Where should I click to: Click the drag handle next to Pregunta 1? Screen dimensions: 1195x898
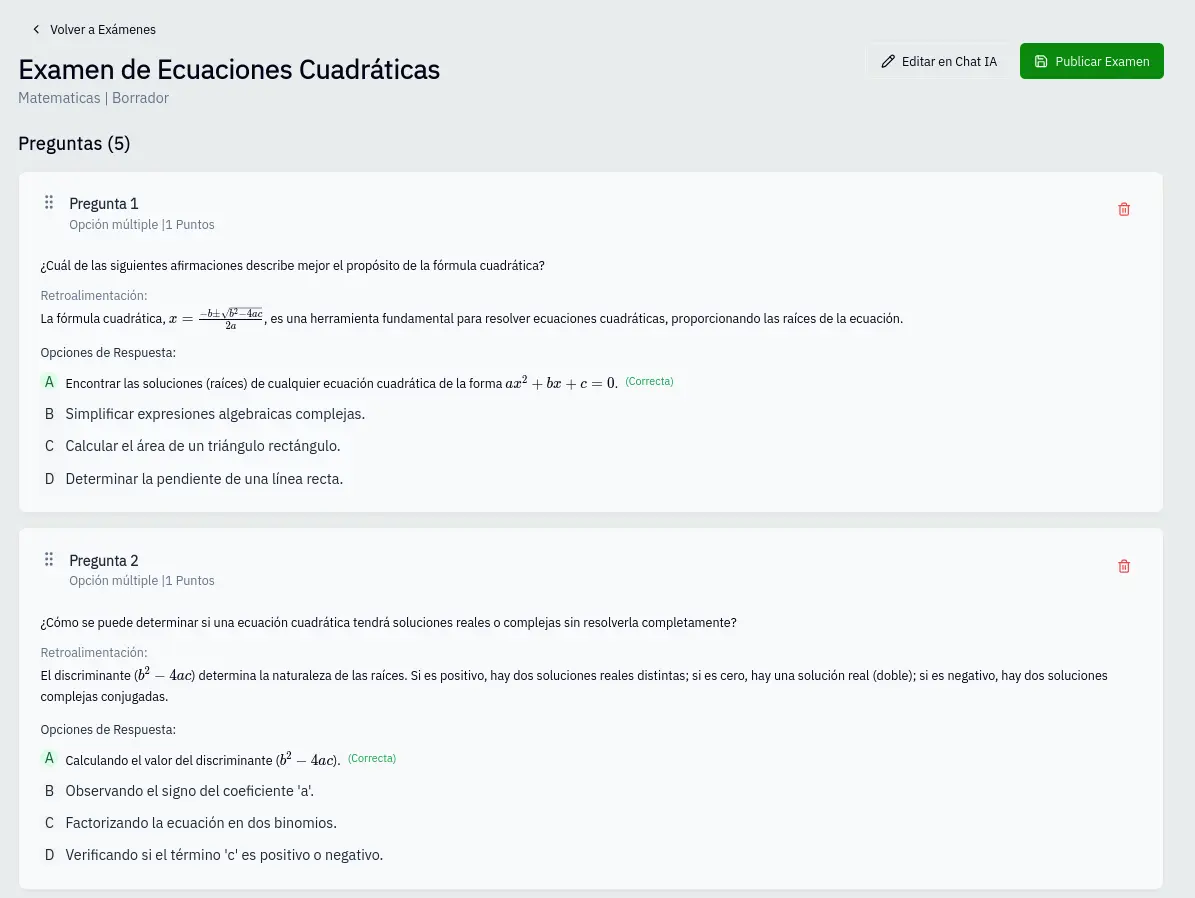(48, 203)
